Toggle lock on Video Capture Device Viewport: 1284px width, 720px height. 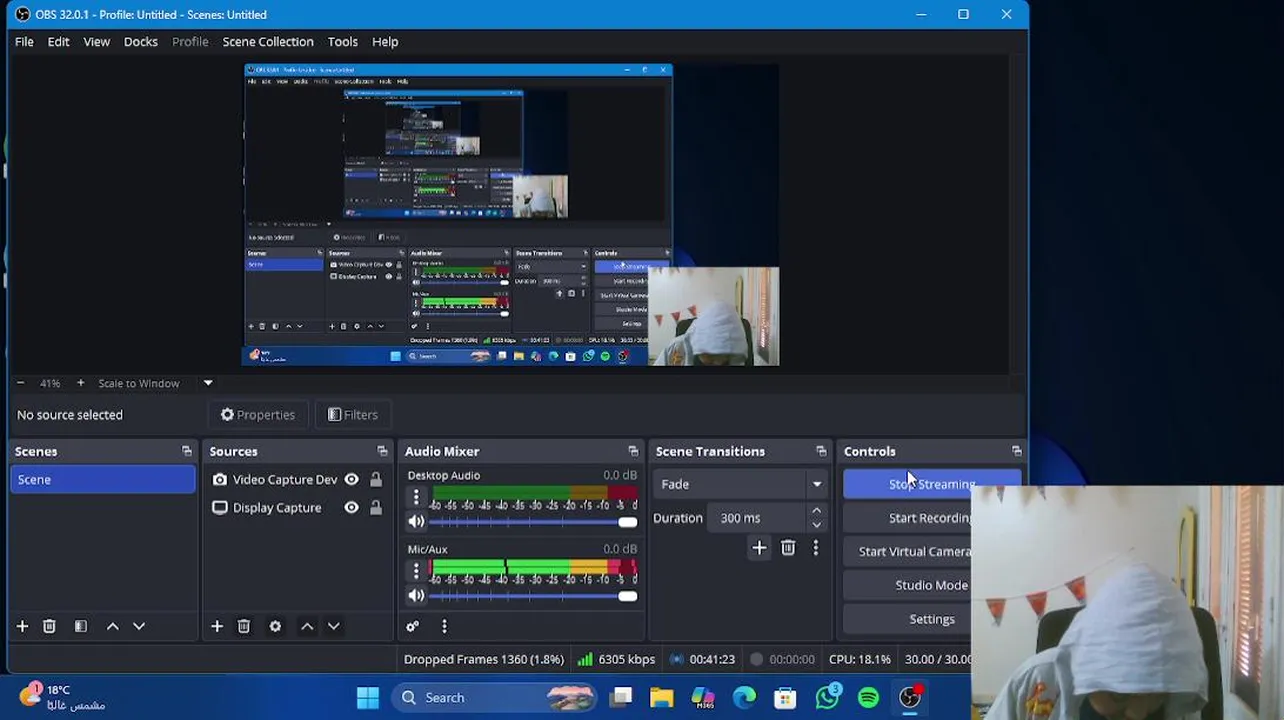tap(376, 480)
